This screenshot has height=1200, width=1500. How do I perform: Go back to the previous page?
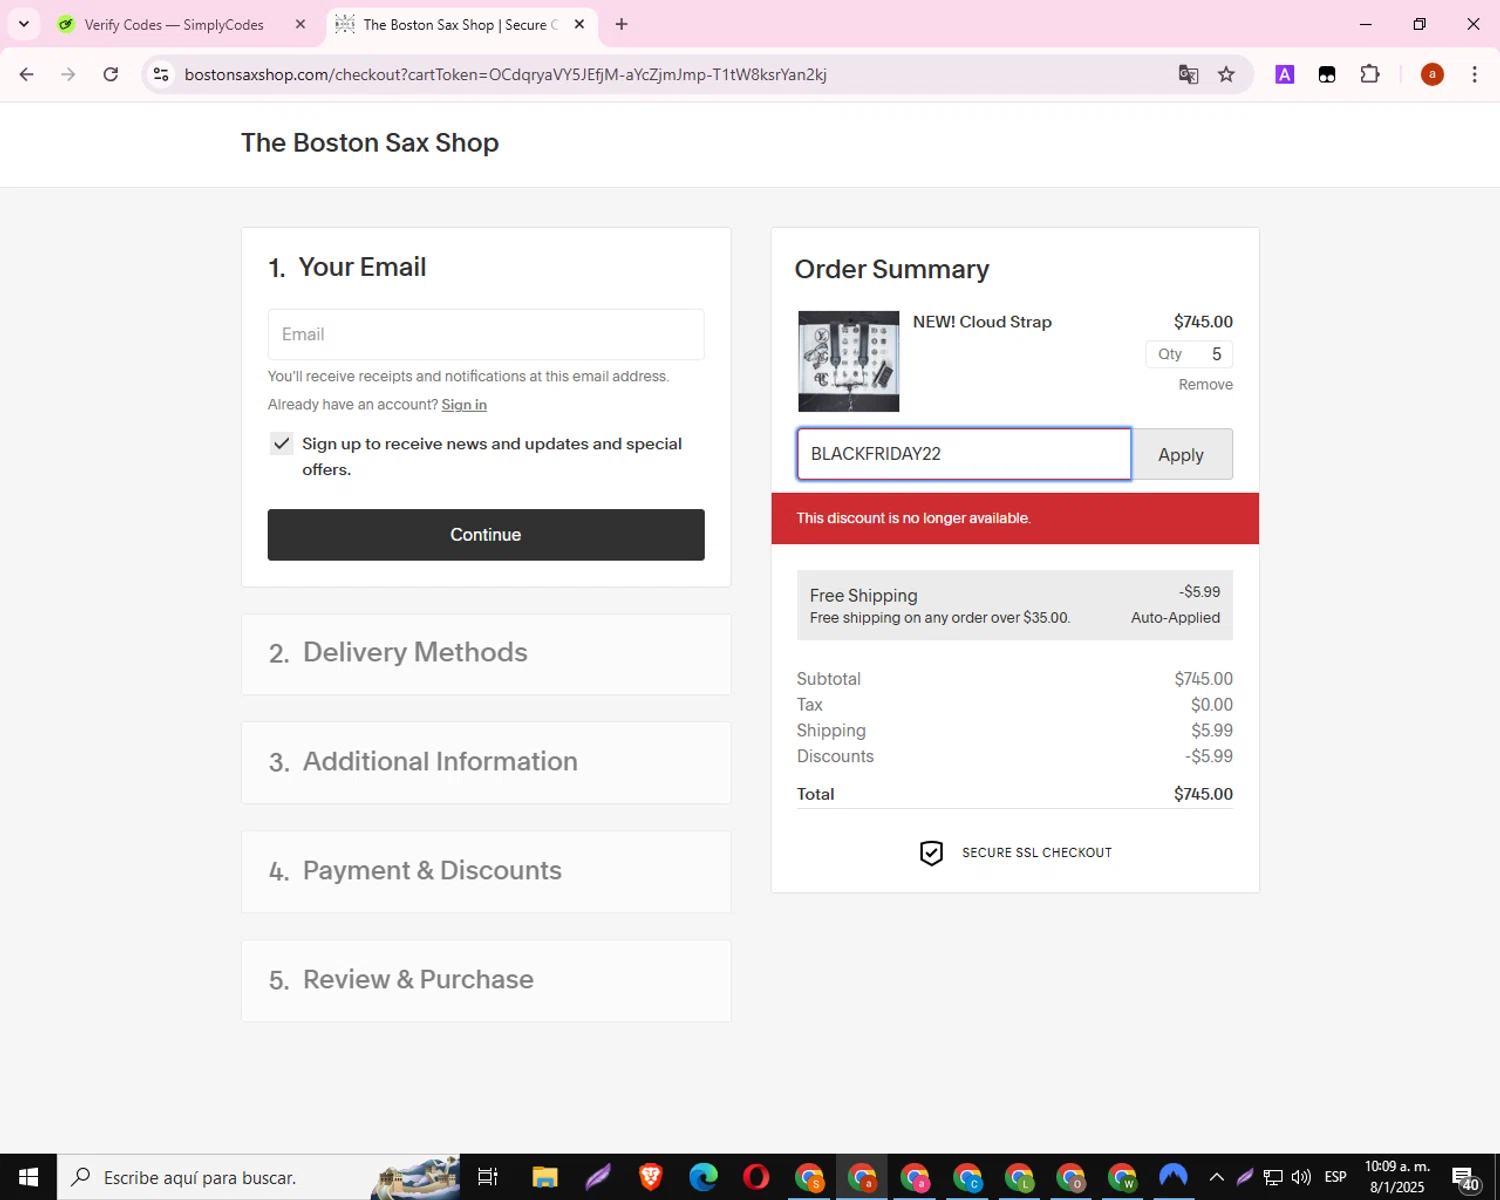(x=27, y=74)
